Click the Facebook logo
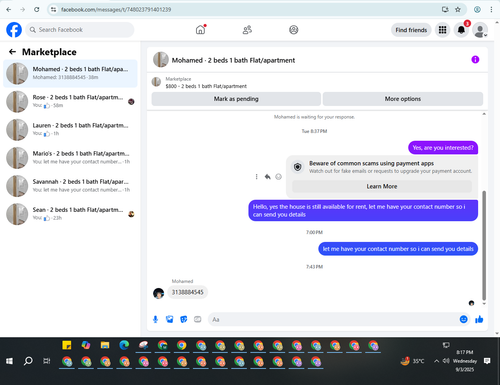This screenshot has height=385, width=500. 14,30
